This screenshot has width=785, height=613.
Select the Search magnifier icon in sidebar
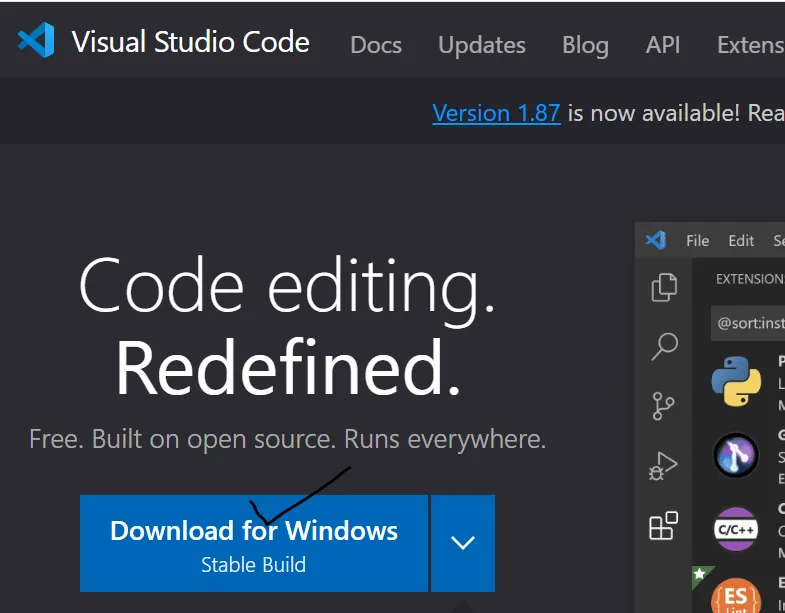664,347
